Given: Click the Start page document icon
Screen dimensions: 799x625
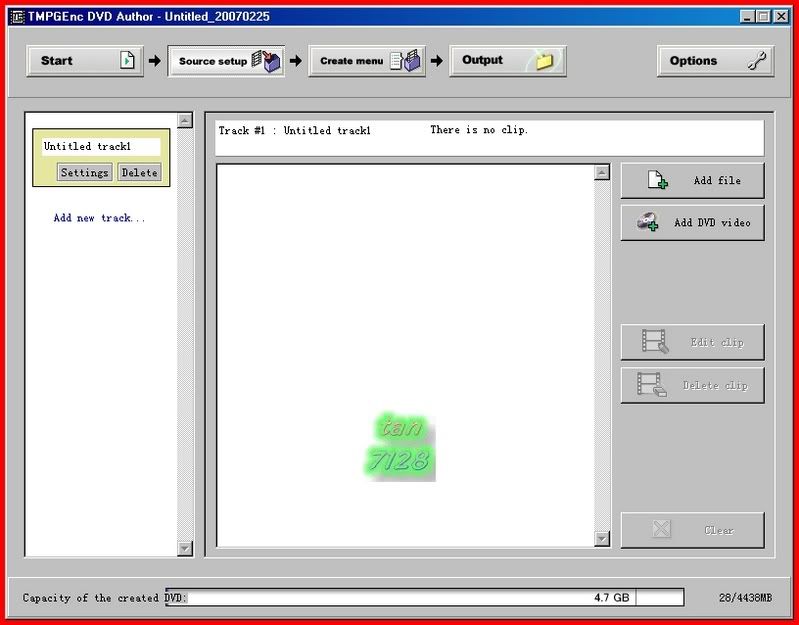Looking at the screenshot, I should (x=127, y=60).
